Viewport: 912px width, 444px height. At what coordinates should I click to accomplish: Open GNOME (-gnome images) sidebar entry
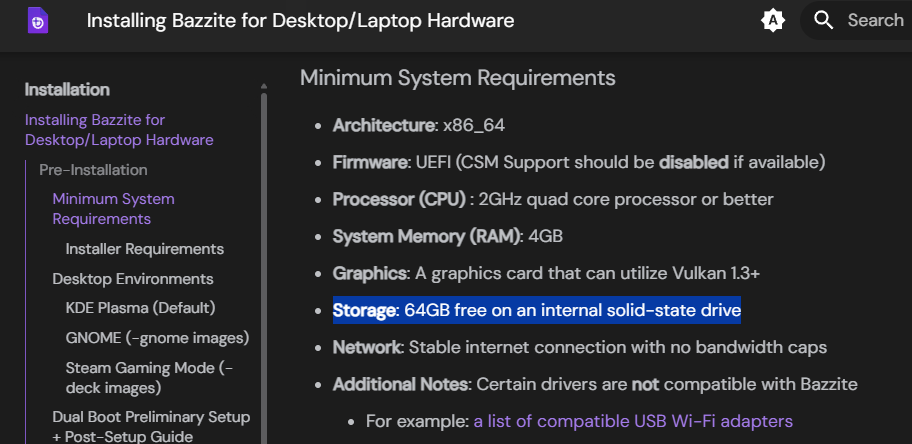point(157,338)
